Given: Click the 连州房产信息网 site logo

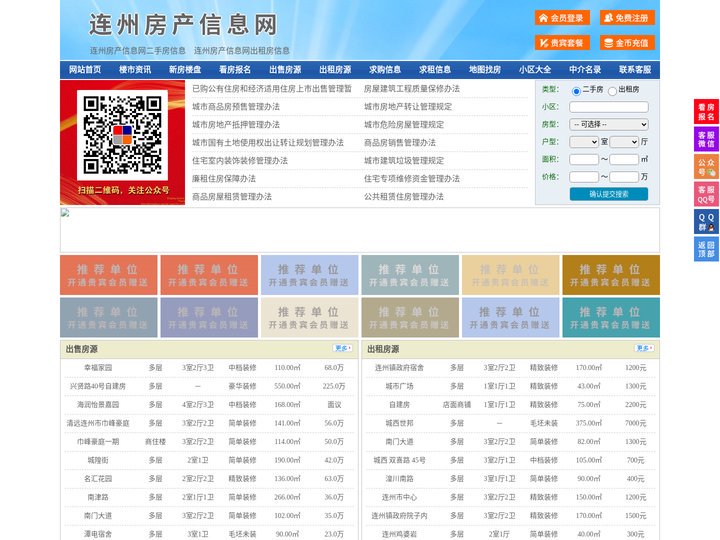Looking at the screenshot, I should pos(183,25).
